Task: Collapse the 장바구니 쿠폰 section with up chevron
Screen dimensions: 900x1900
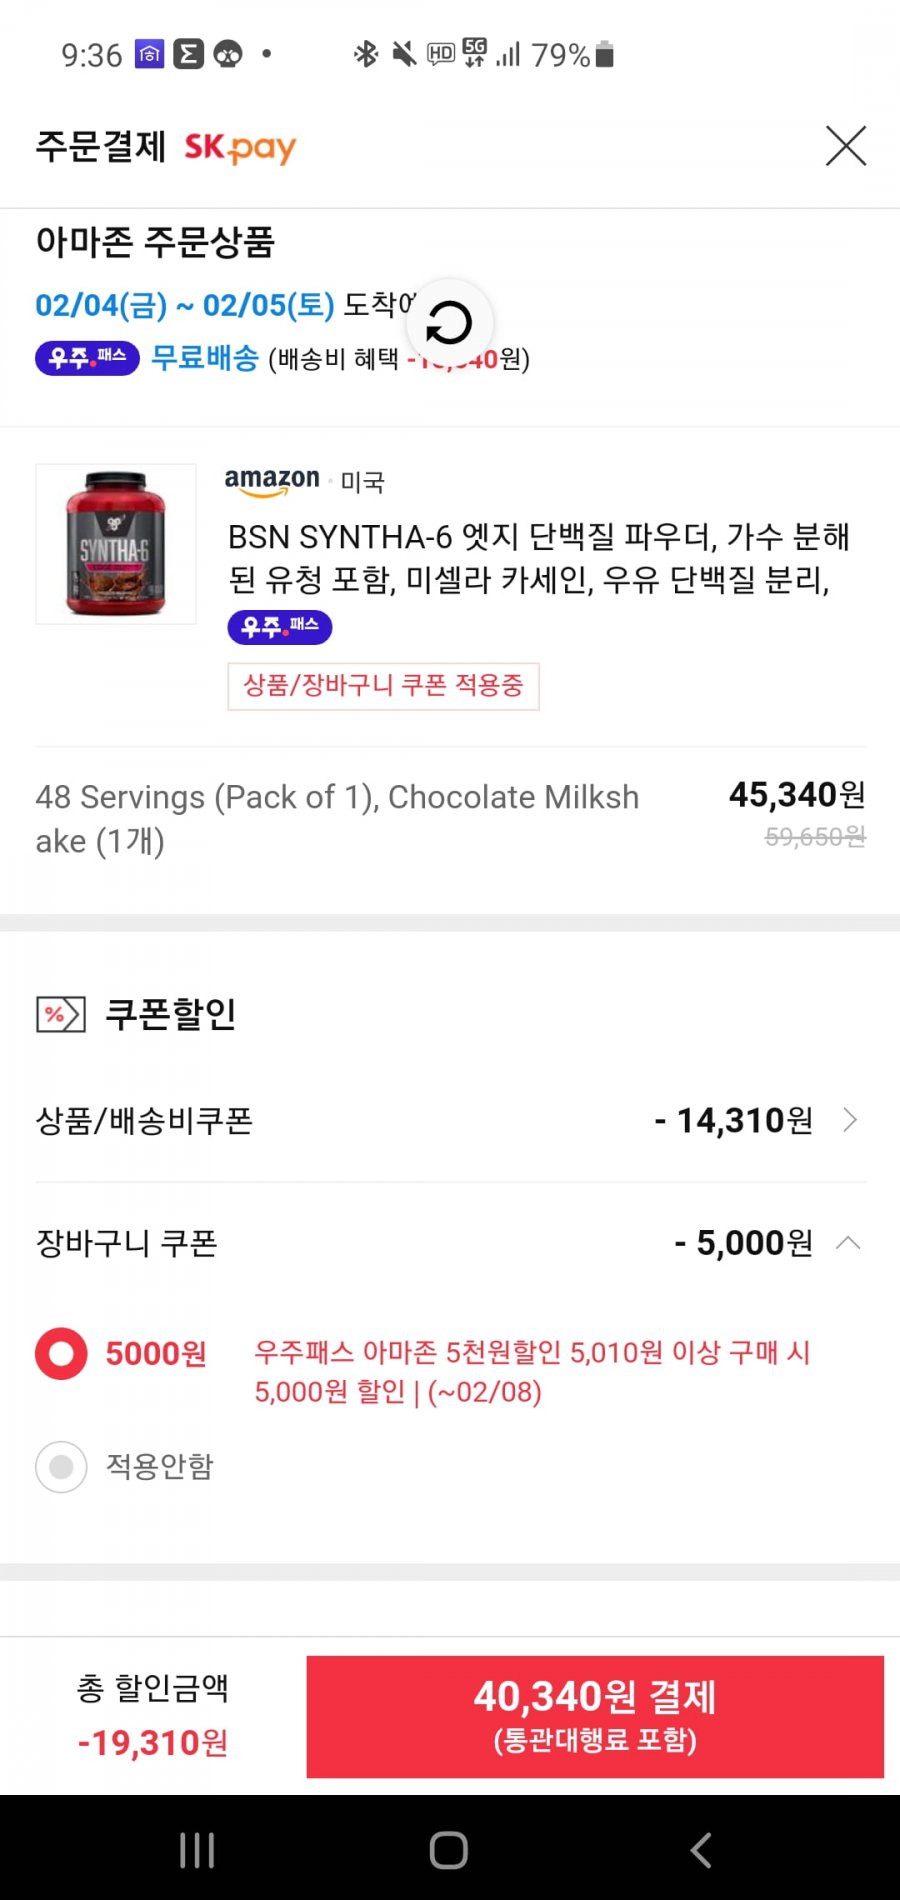Action: click(x=848, y=1243)
